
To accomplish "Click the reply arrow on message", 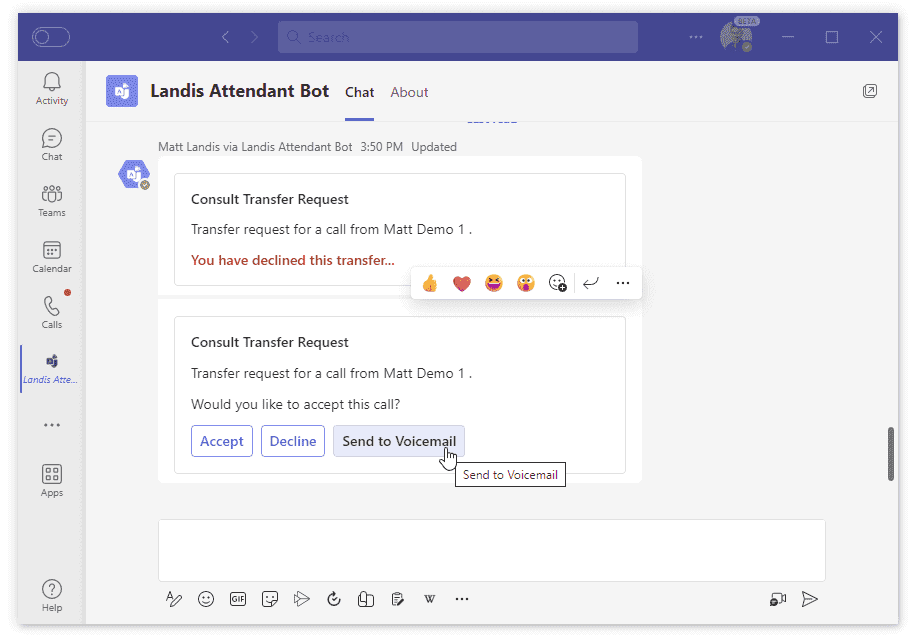I will pos(591,283).
